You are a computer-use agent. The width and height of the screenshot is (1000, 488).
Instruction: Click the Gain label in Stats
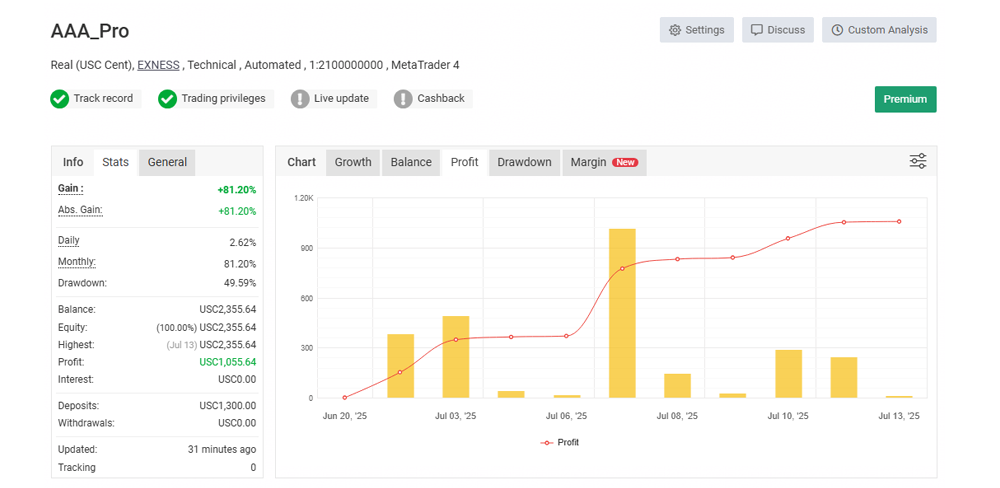pos(70,188)
